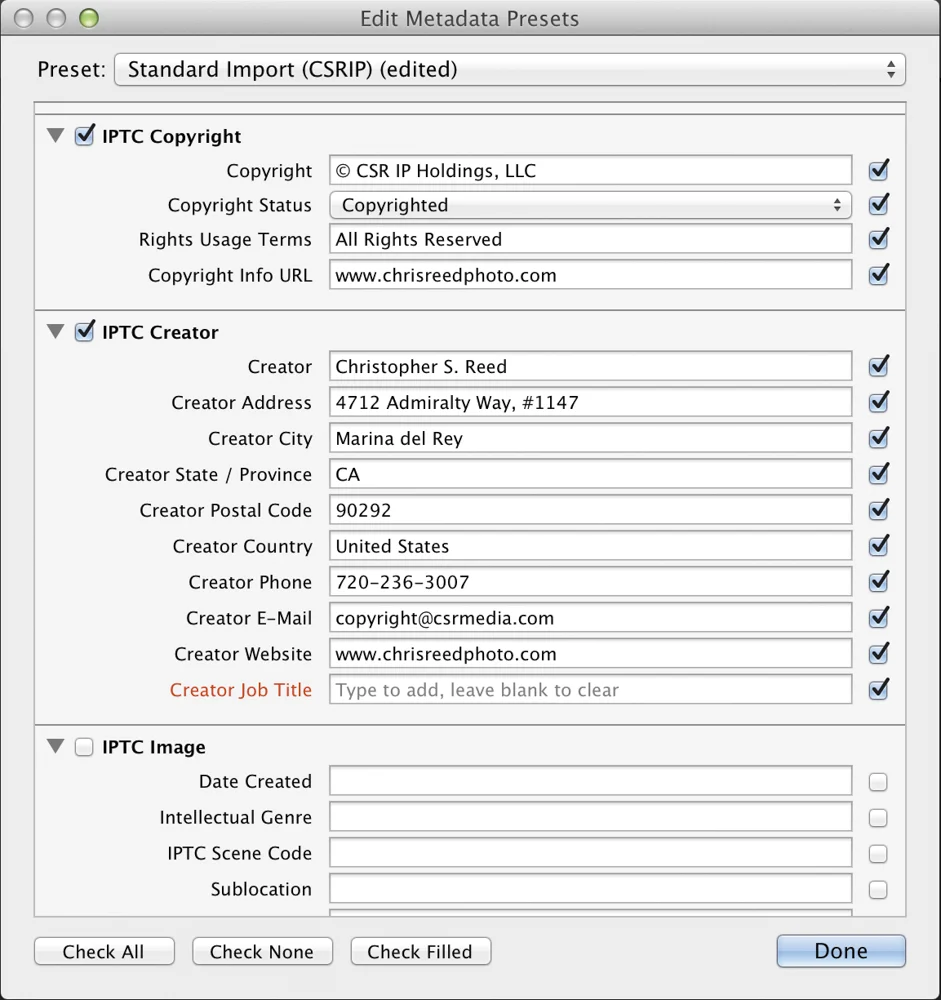This screenshot has width=941, height=1000.
Task: Edit the Copyright text field
Action: (590, 170)
